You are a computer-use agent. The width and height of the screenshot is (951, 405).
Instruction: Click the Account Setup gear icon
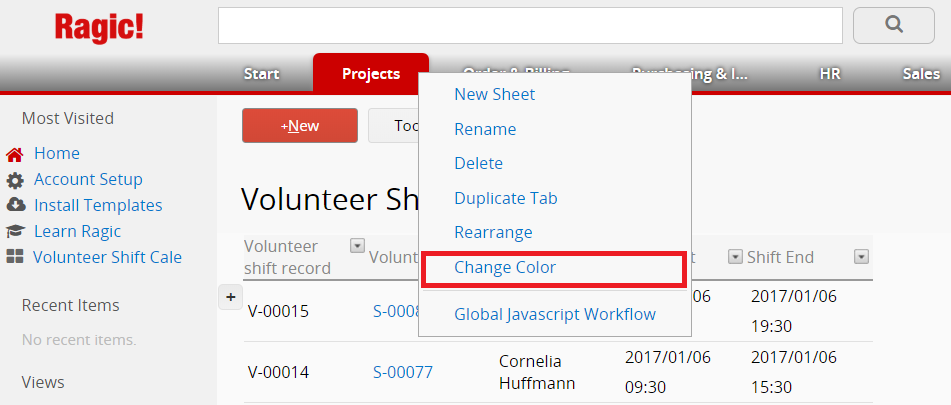click(15, 180)
